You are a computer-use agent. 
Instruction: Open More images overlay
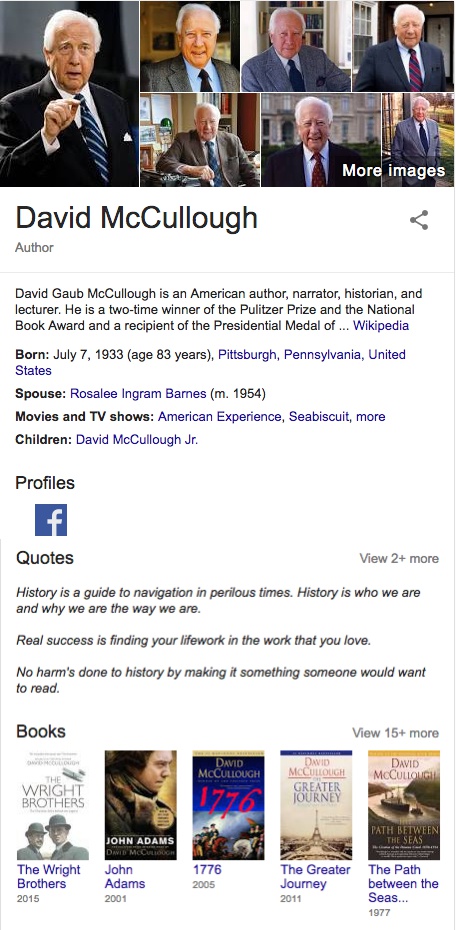pos(393,171)
